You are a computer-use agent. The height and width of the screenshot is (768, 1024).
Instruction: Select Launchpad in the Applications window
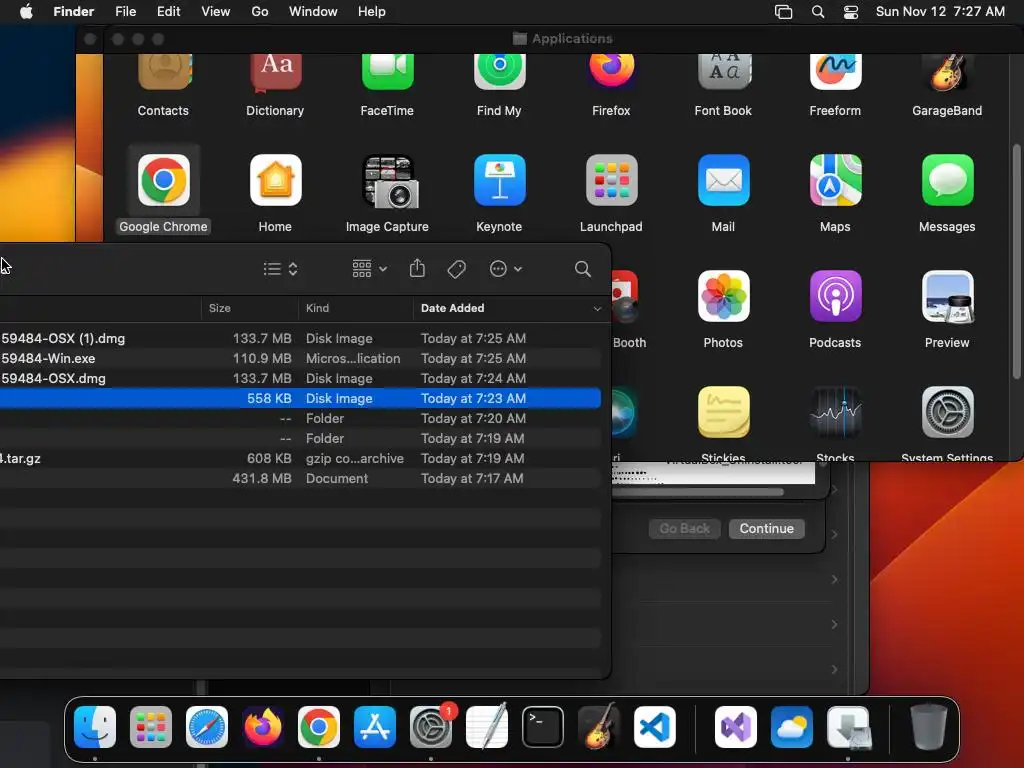pos(611,180)
